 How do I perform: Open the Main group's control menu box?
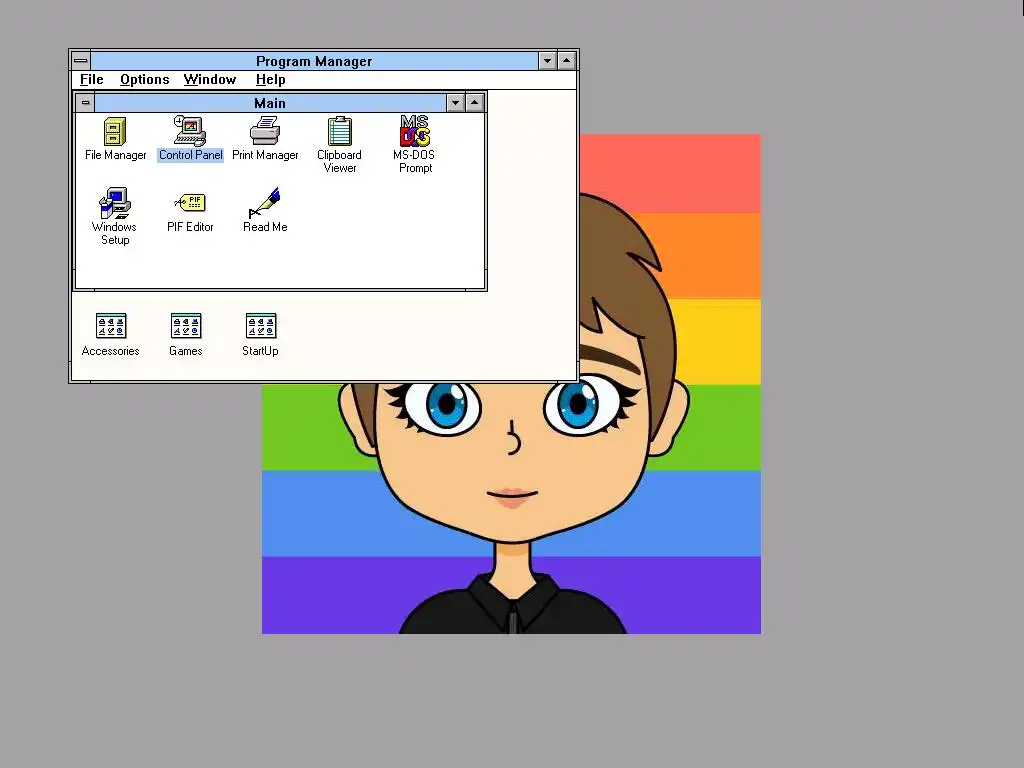tap(85, 103)
